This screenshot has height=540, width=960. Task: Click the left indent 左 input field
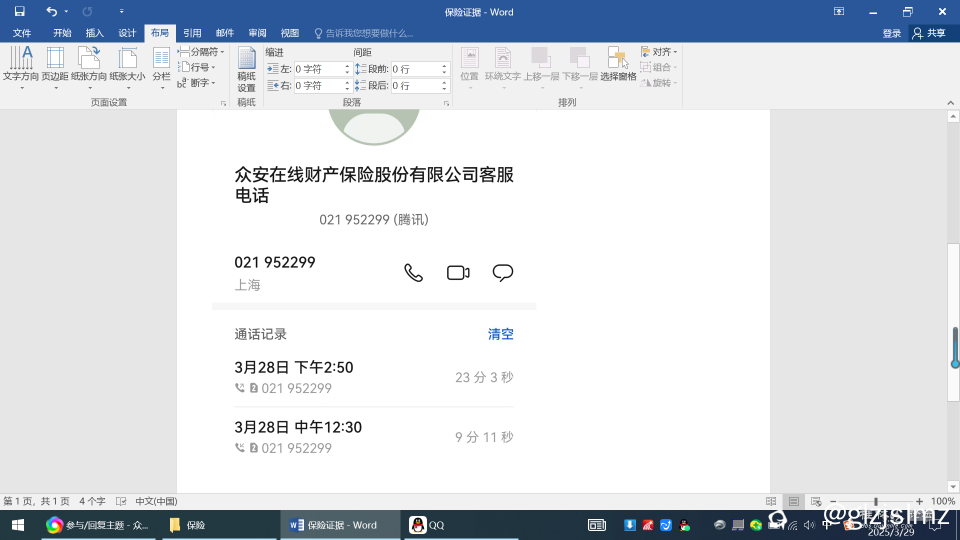[318, 69]
